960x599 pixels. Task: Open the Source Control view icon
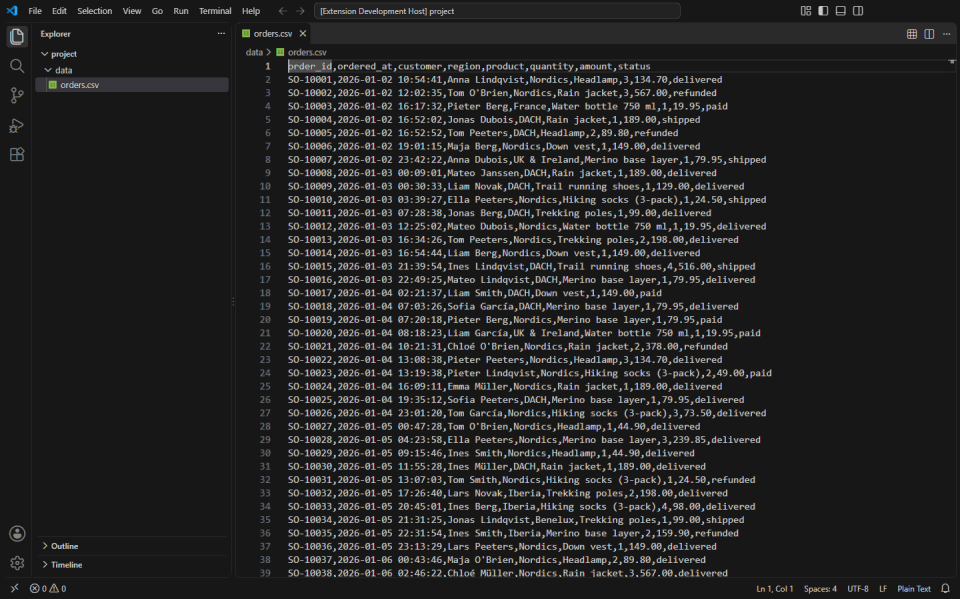(17, 95)
